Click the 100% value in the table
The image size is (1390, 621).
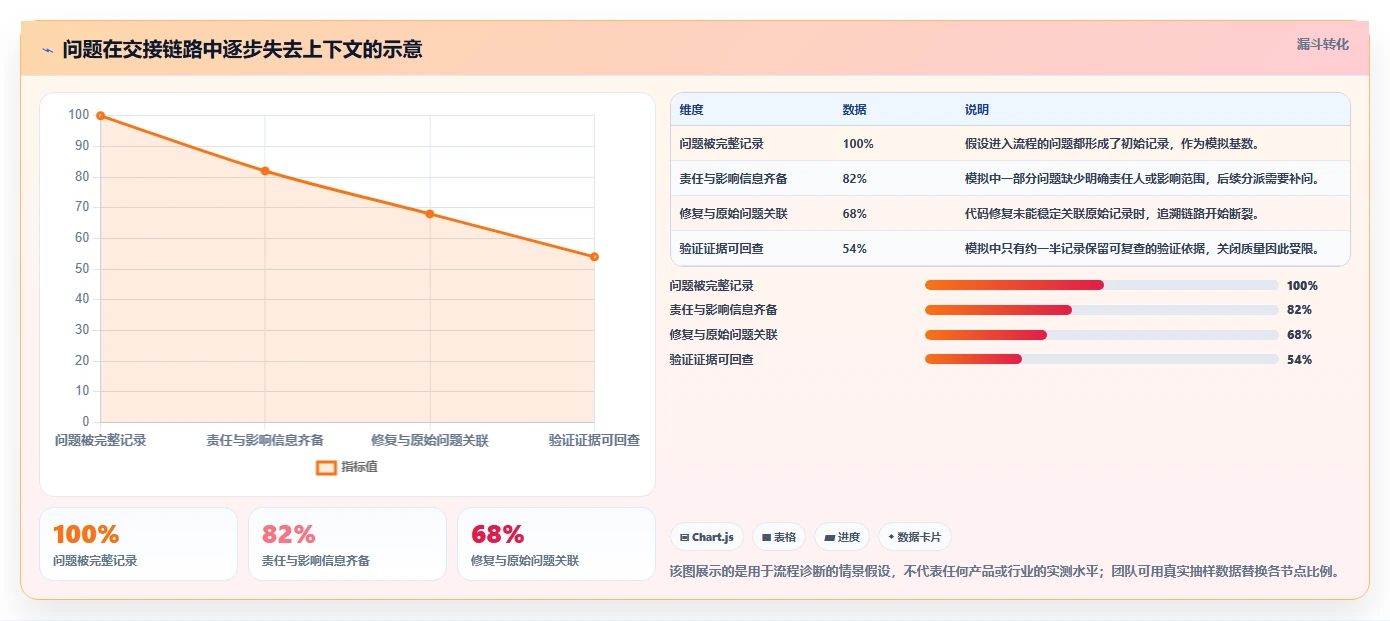point(858,144)
